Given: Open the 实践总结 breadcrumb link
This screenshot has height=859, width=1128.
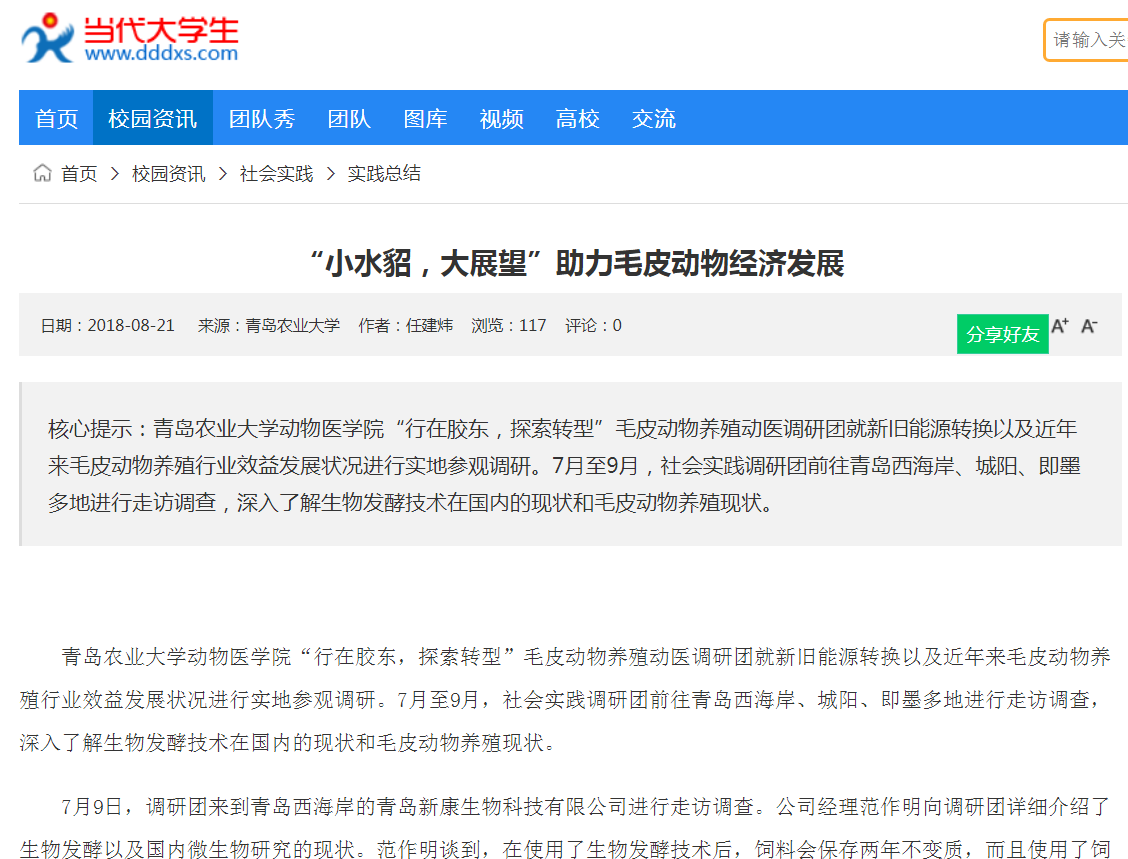Looking at the screenshot, I should pyautogui.click(x=384, y=174).
